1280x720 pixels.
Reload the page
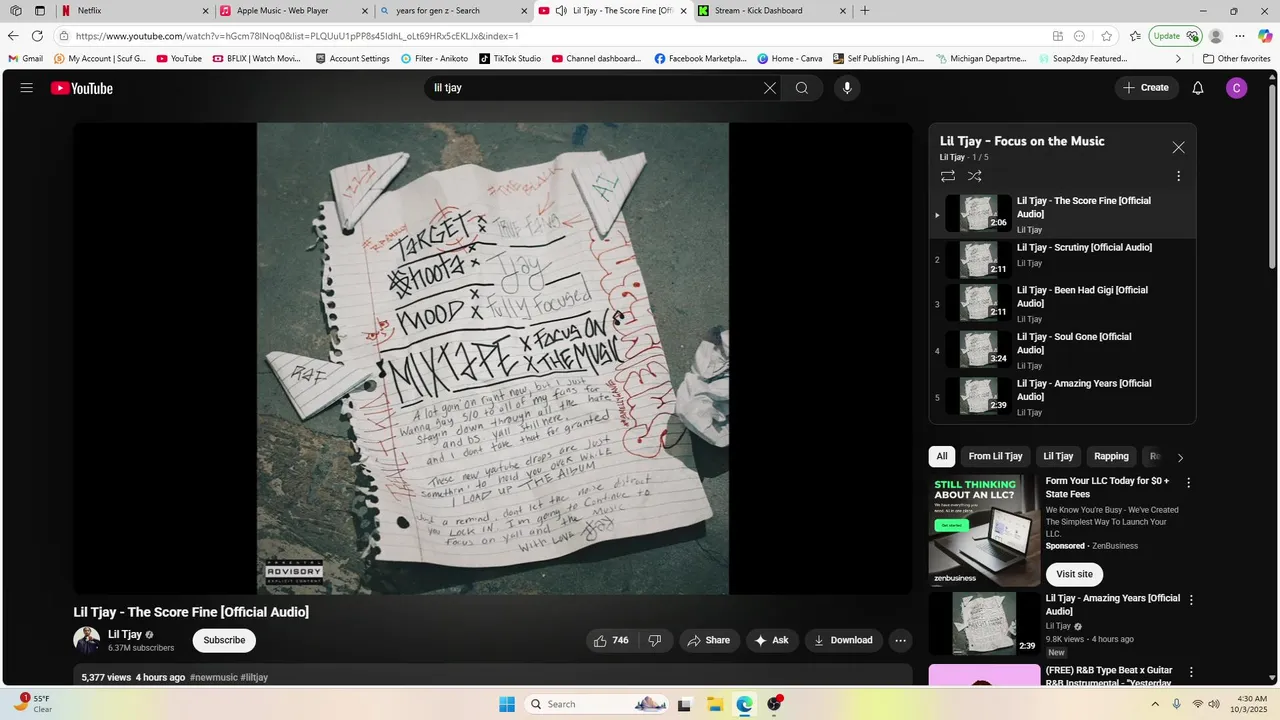[x=38, y=36]
